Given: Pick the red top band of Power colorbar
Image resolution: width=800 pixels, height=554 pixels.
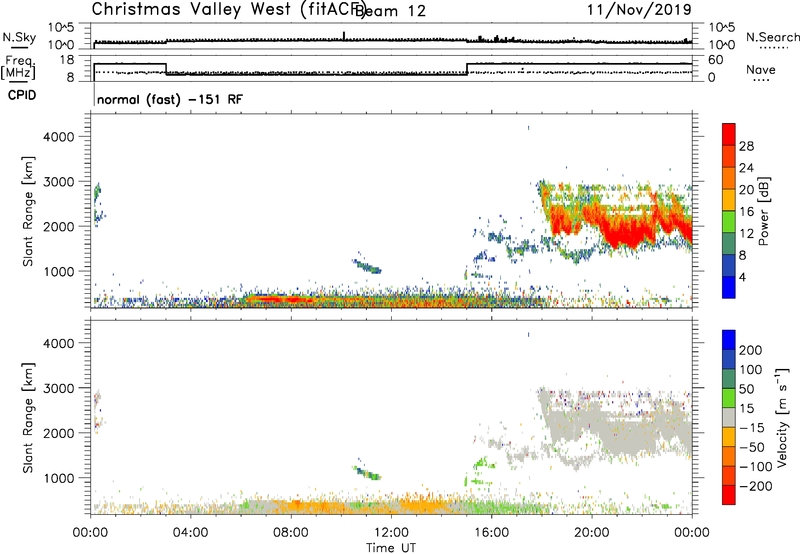Looking at the screenshot, I should pyautogui.click(x=729, y=135).
